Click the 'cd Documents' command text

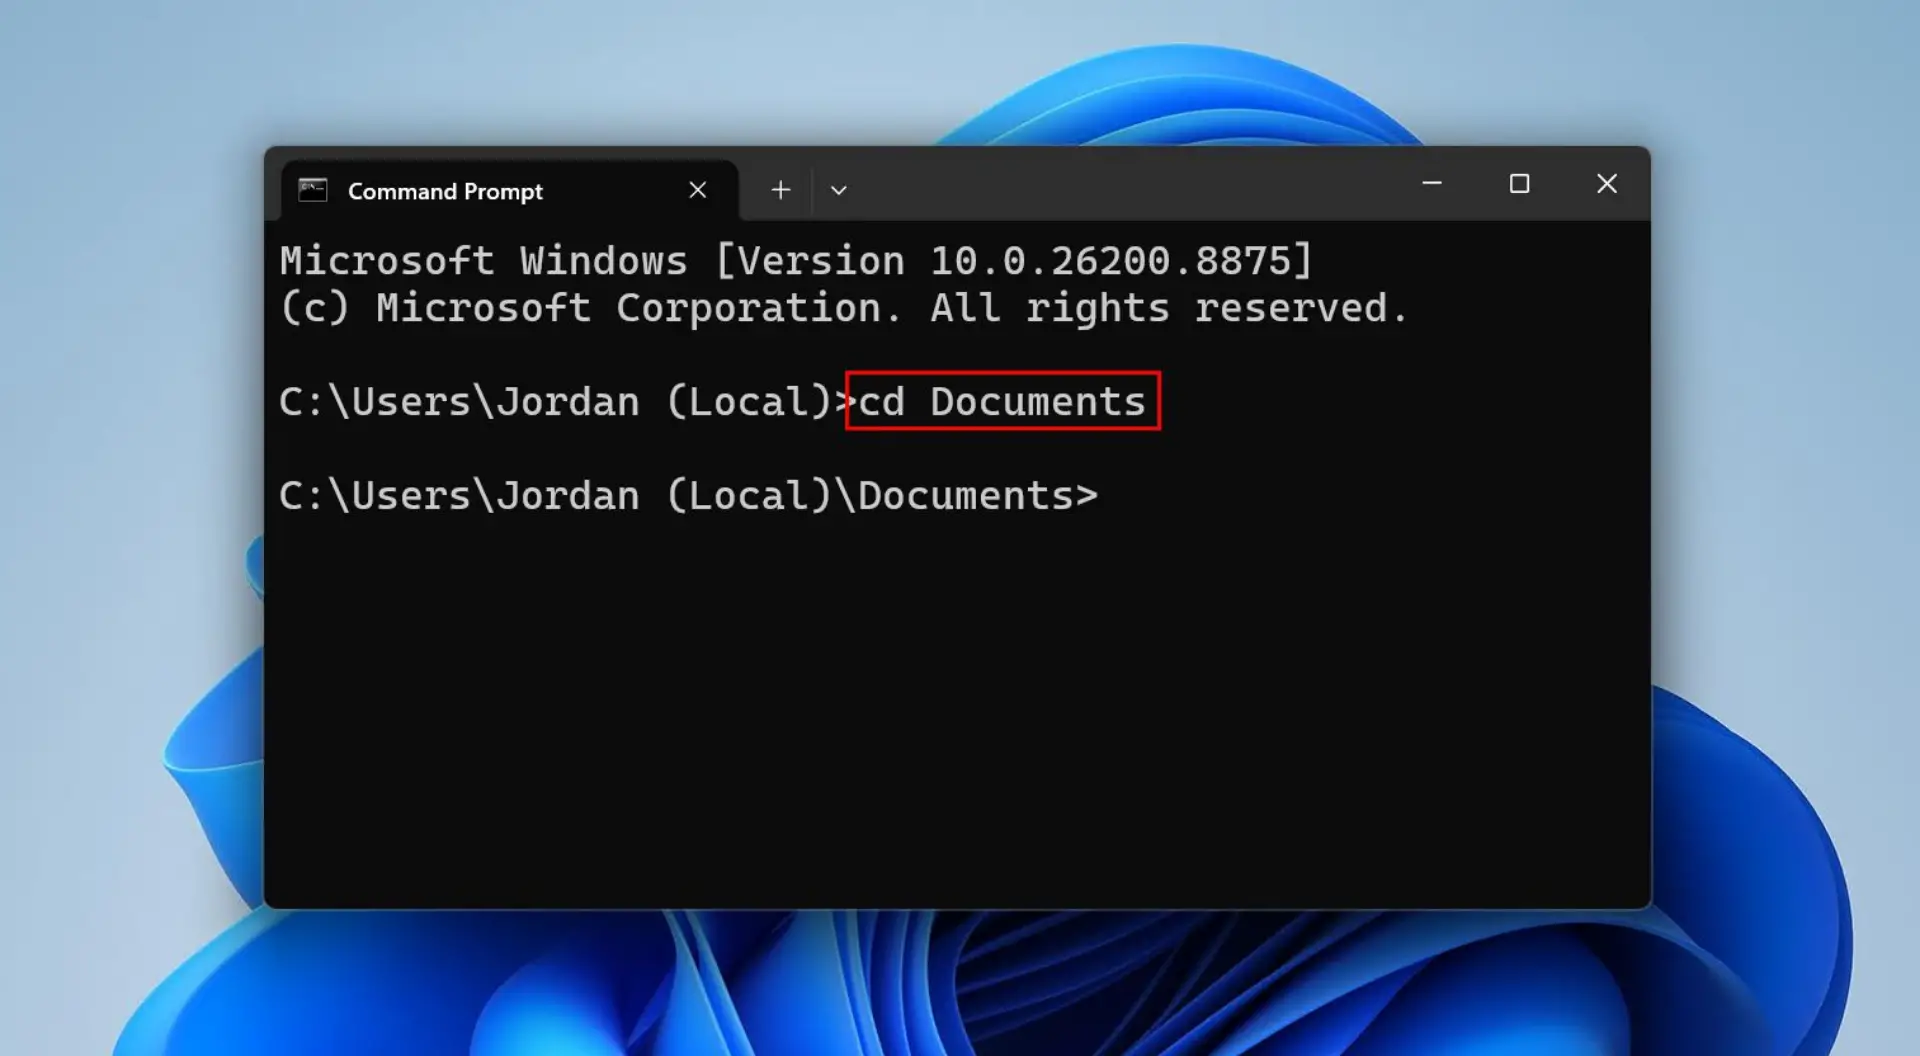1002,402
